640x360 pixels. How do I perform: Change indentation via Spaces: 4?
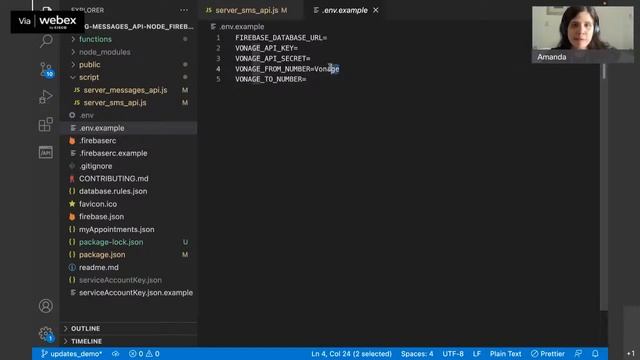[417, 354]
